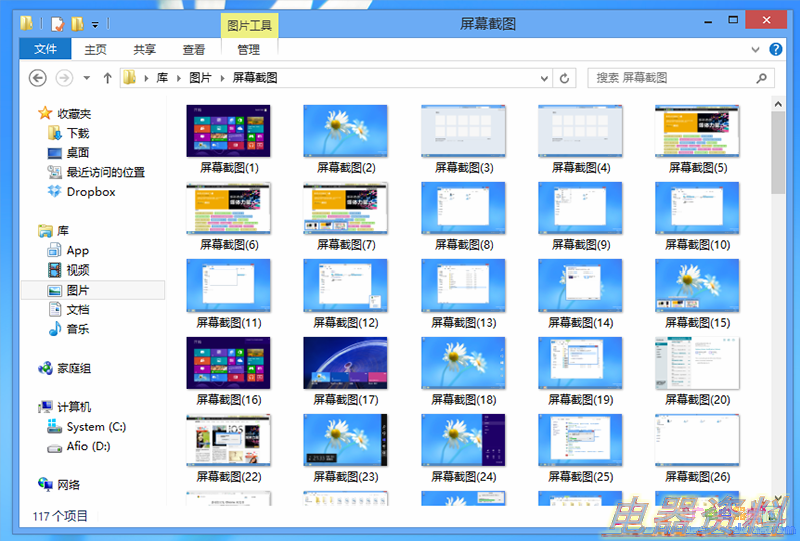Click the search magnifier icon
Screen dimensions: 800x541
(762, 78)
